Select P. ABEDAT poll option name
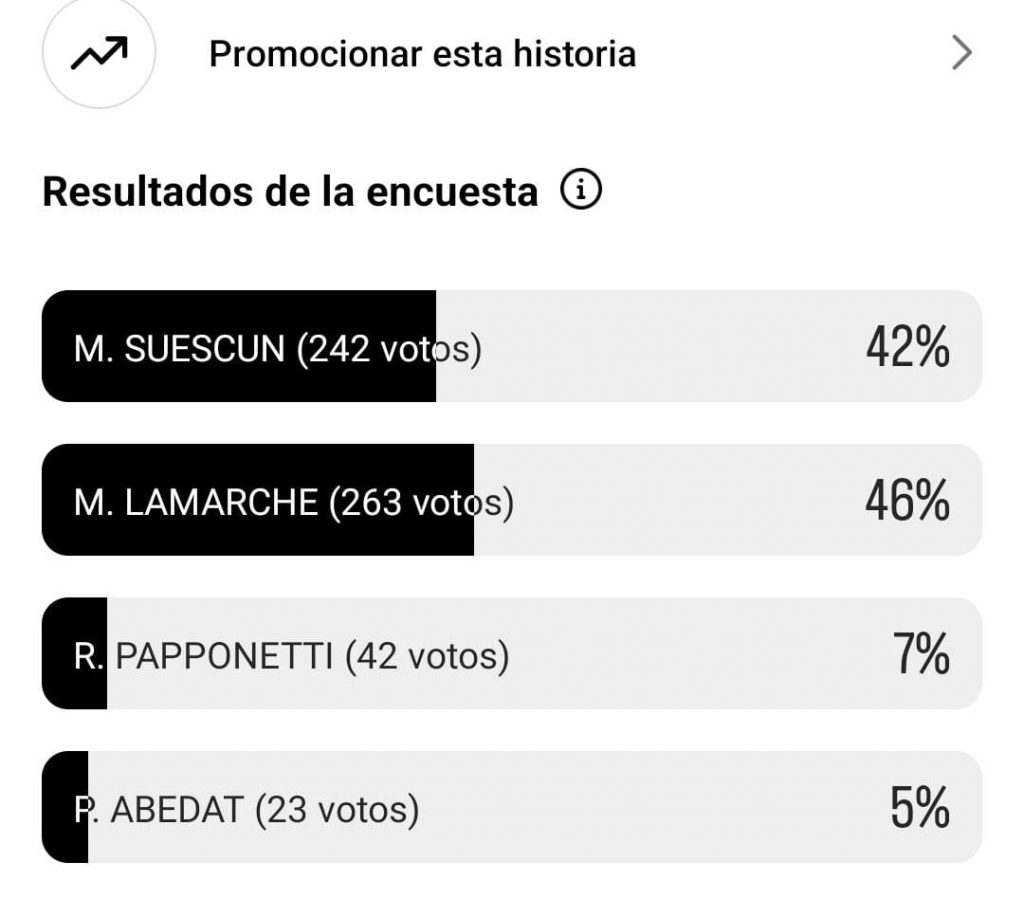This screenshot has height=899, width=1024. [x=160, y=809]
